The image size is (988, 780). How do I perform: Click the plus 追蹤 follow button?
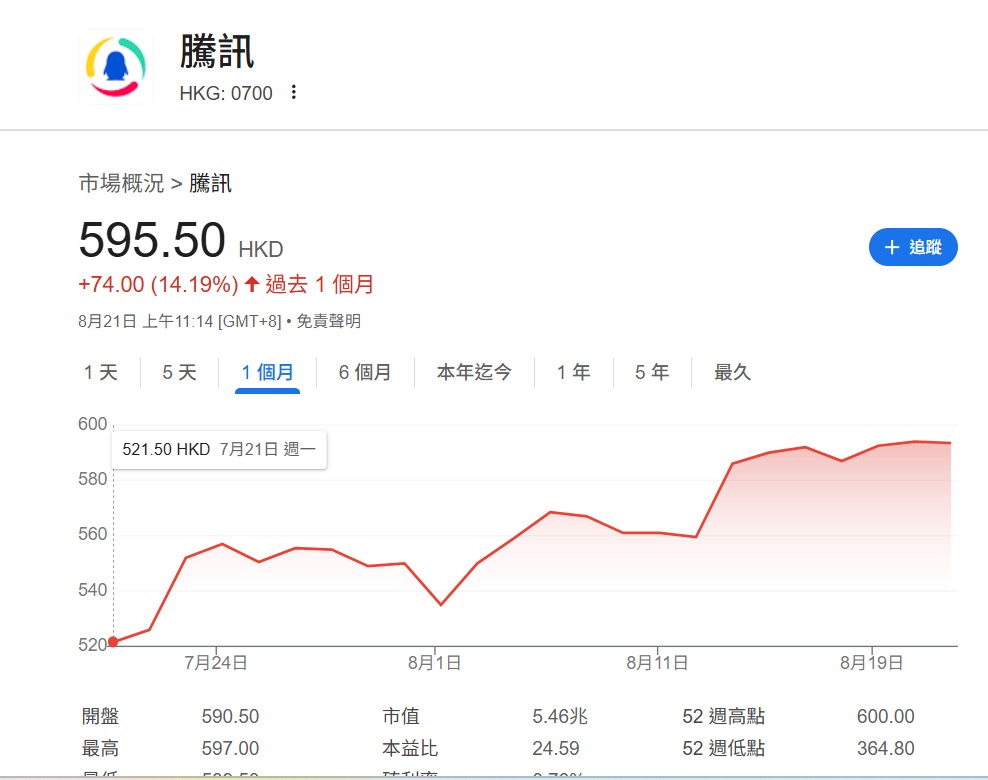913,247
